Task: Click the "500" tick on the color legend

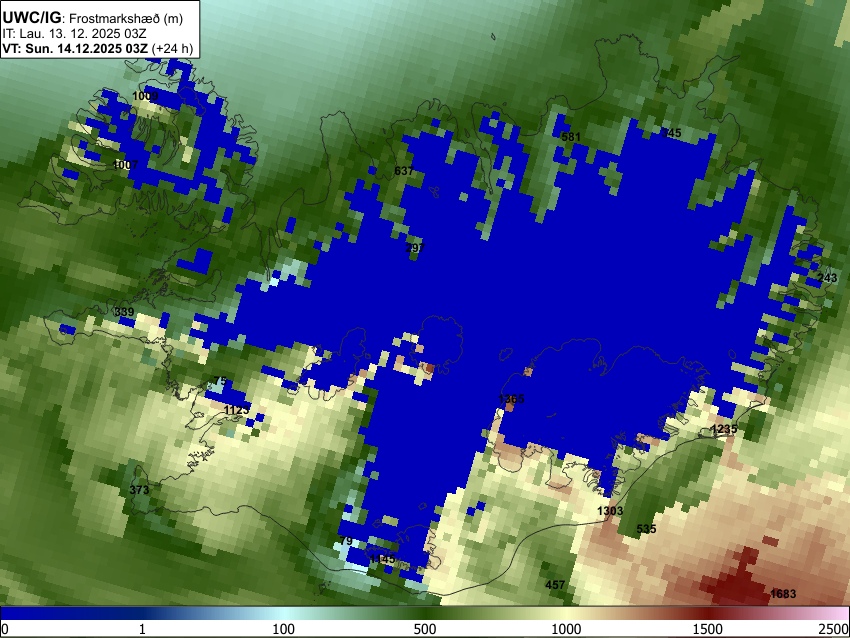Action: click(425, 629)
